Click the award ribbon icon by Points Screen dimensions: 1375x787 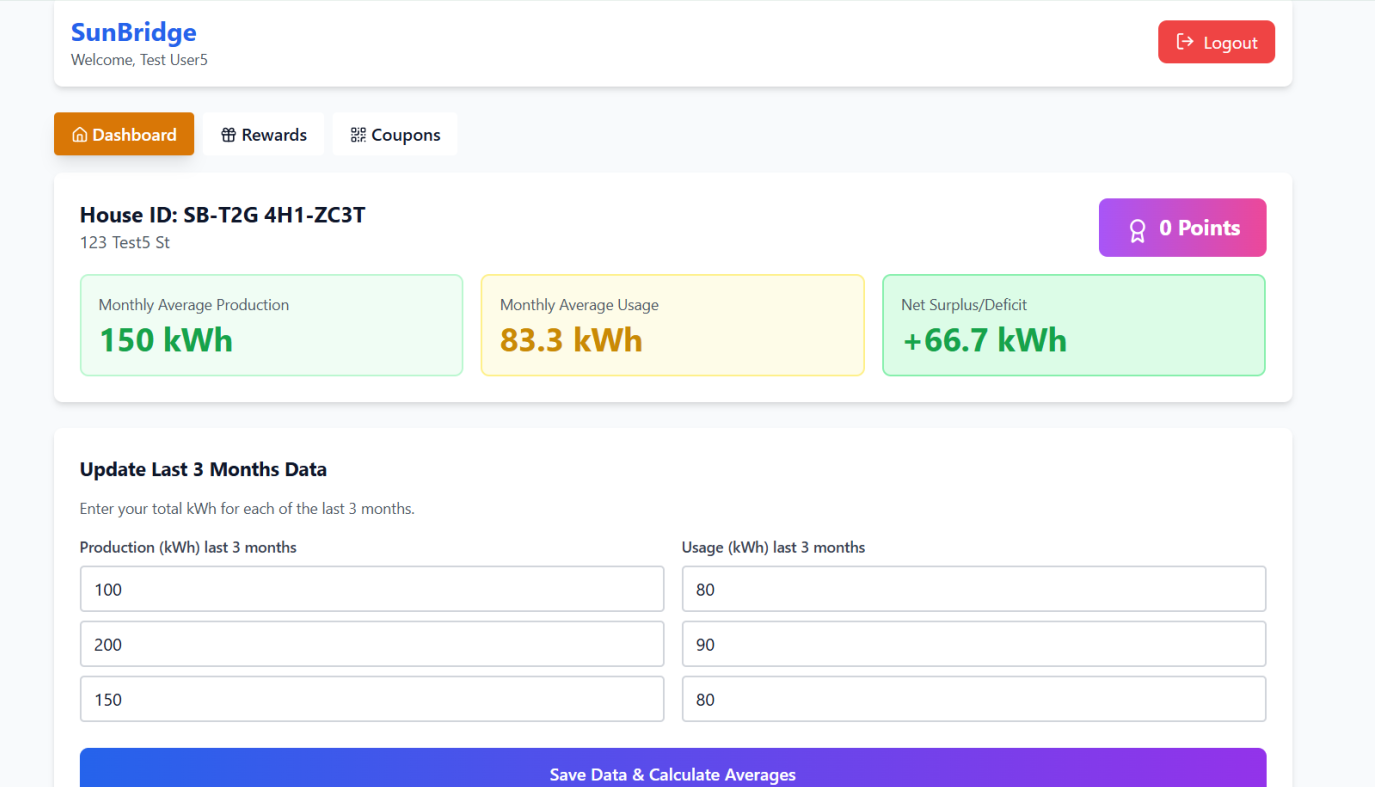(1137, 231)
